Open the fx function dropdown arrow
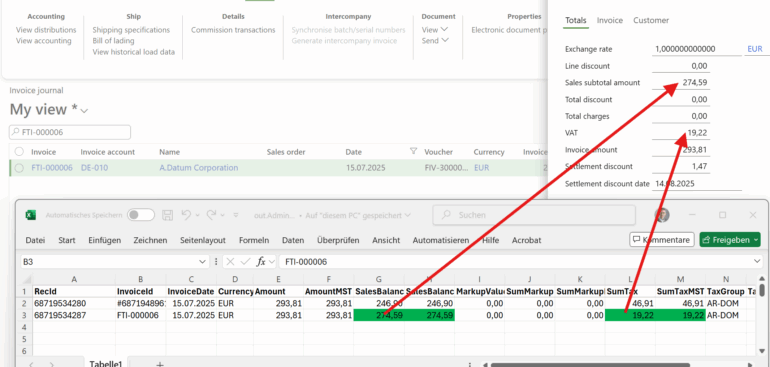This screenshot has width=770, height=367. point(272,262)
